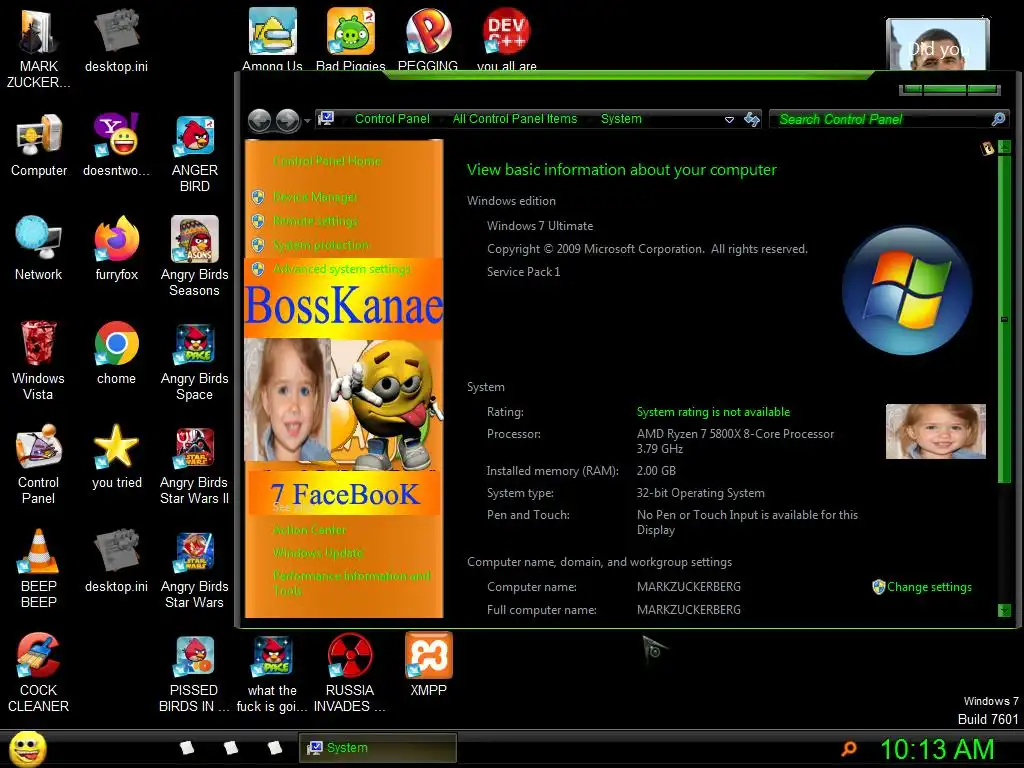1024x768 pixels.
Task: Click the Back navigation arrow
Action: point(260,120)
